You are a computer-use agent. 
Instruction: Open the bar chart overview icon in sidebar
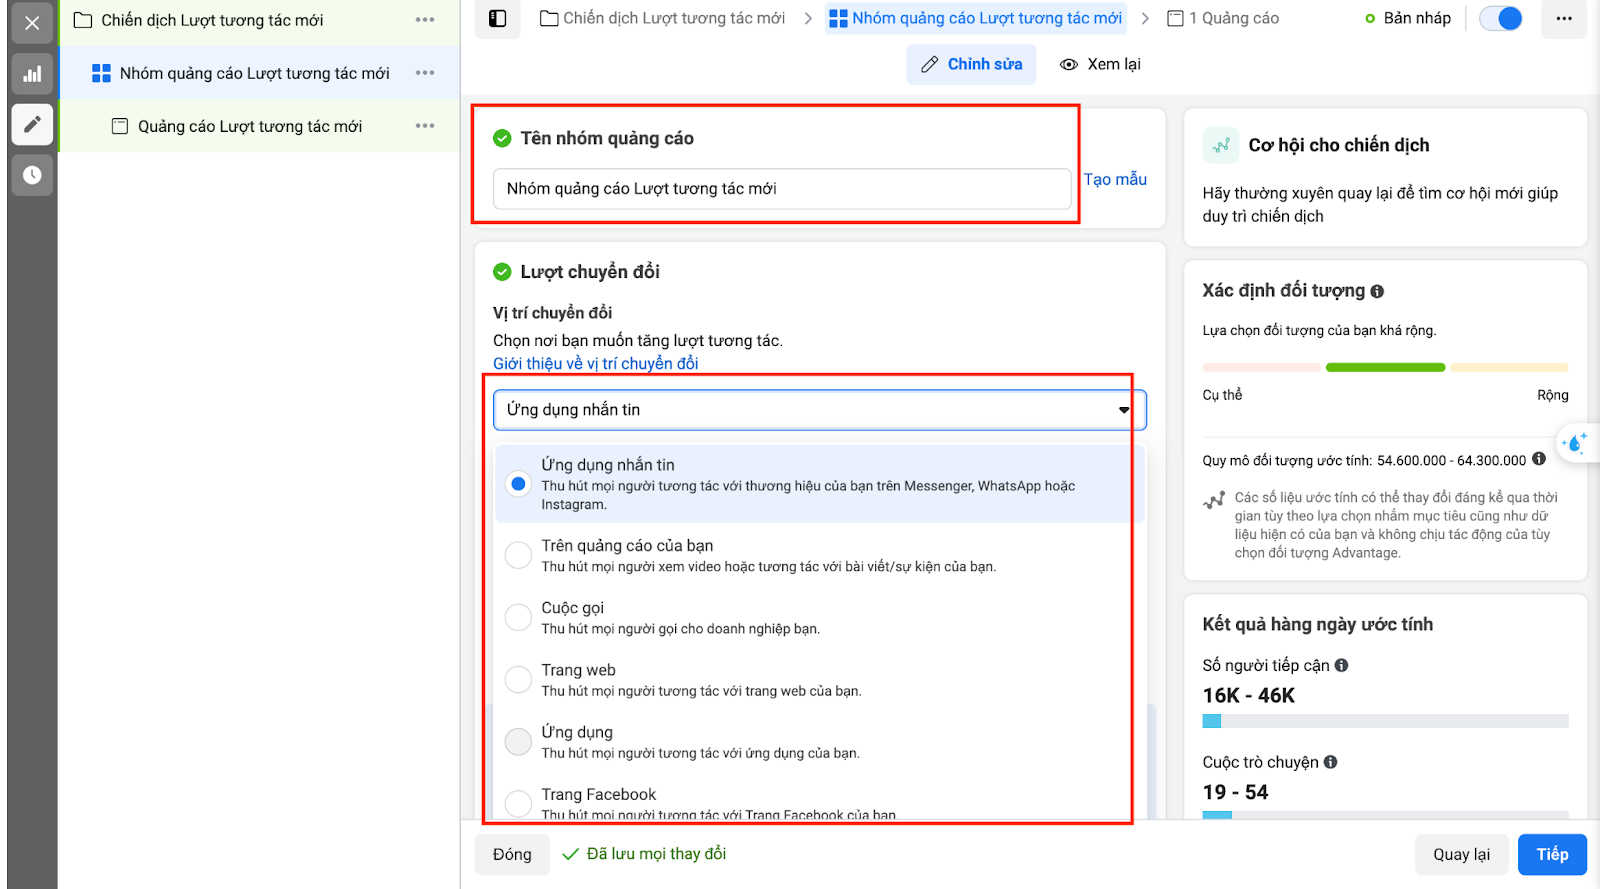32,74
